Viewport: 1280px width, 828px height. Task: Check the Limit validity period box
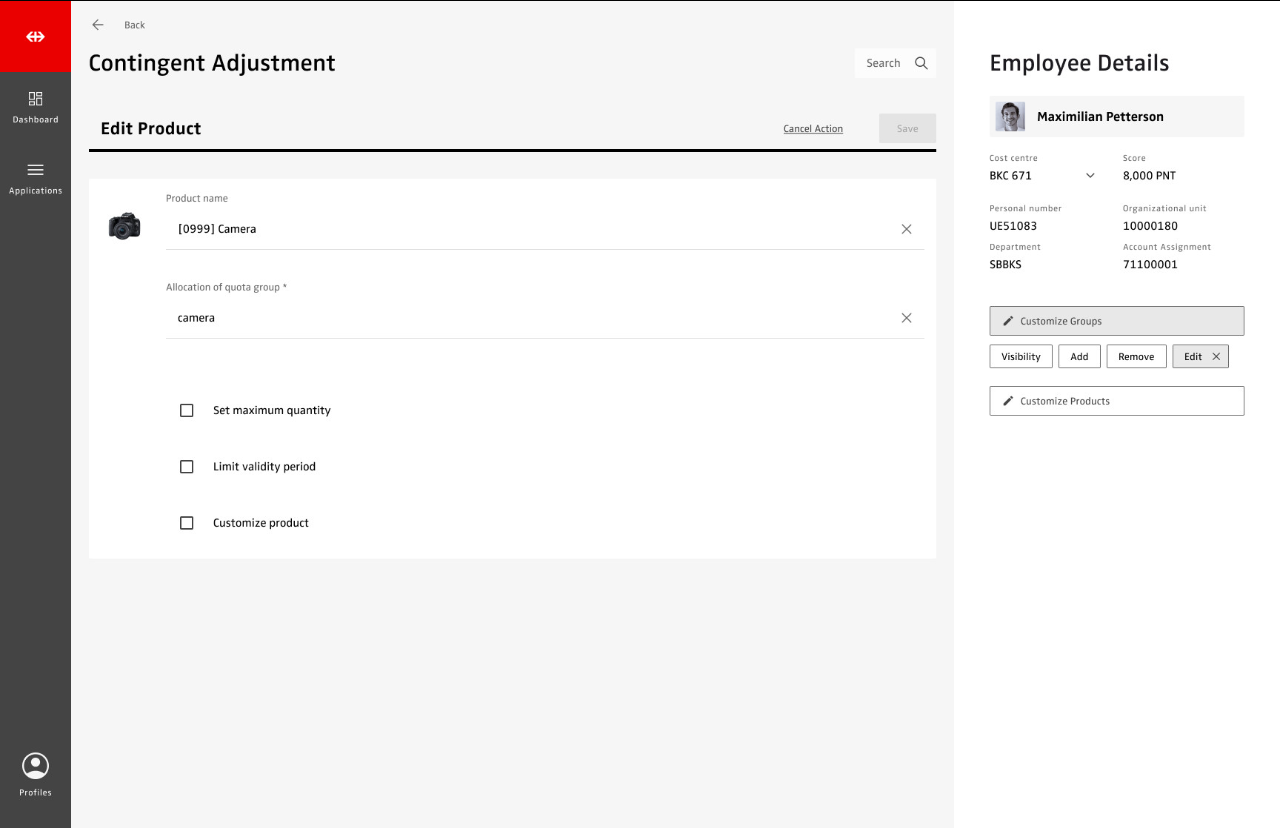coord(187,467)
